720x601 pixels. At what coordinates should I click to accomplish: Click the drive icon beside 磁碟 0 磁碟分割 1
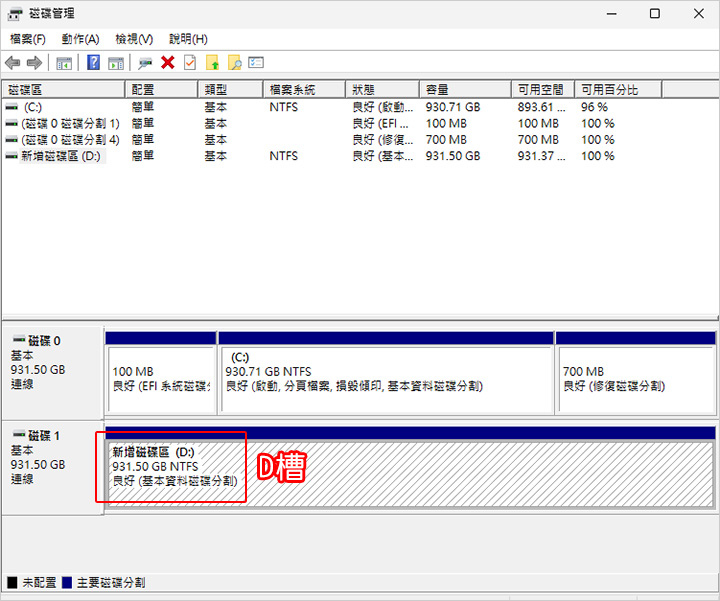tap(11, 124)
